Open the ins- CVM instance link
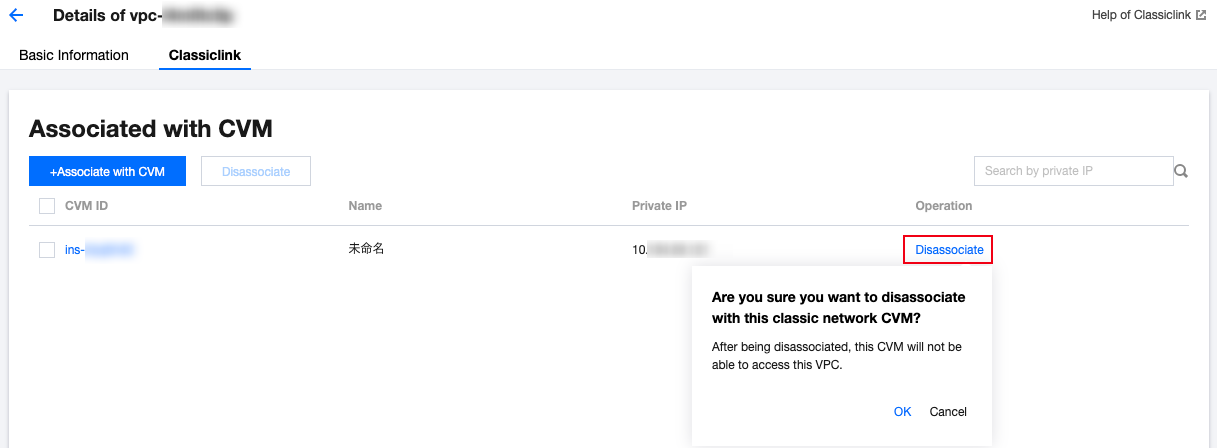The width and height of the screenshot is (1217, 448). point(99,250)
